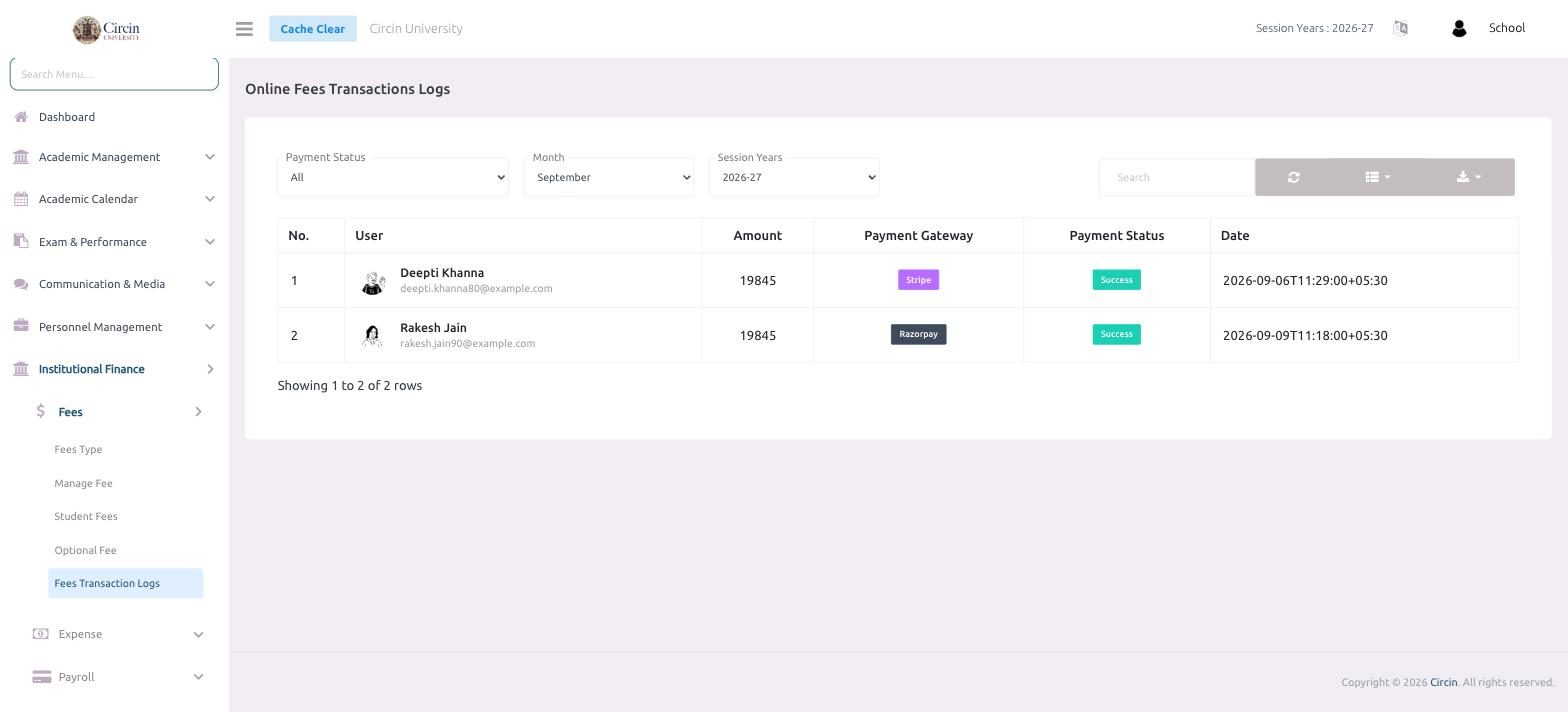Viewport: 1568px width, 712px height.
Task: Click the Payroll card icon
Action: coord(42,677)
